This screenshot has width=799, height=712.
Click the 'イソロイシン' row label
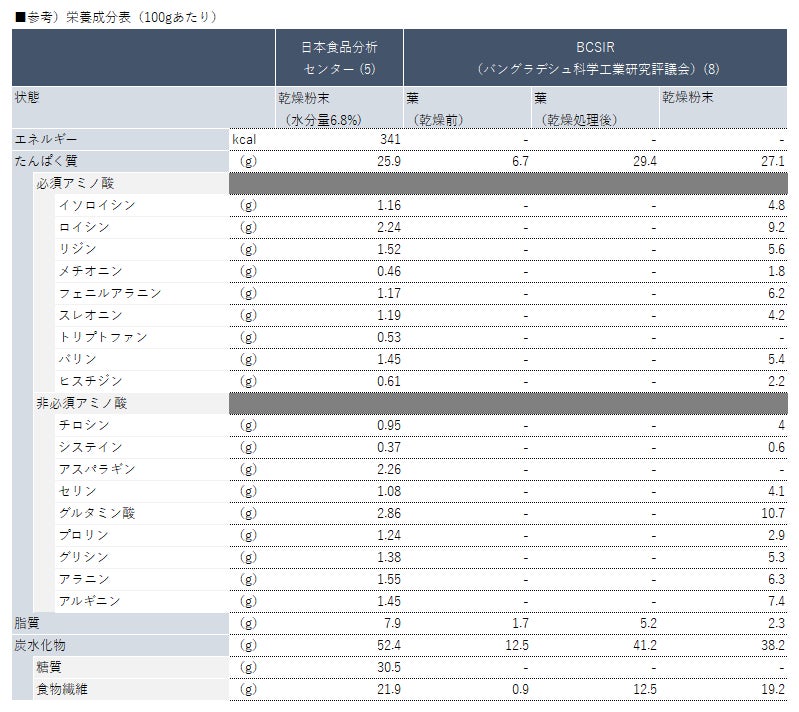[x=97, y=205]
